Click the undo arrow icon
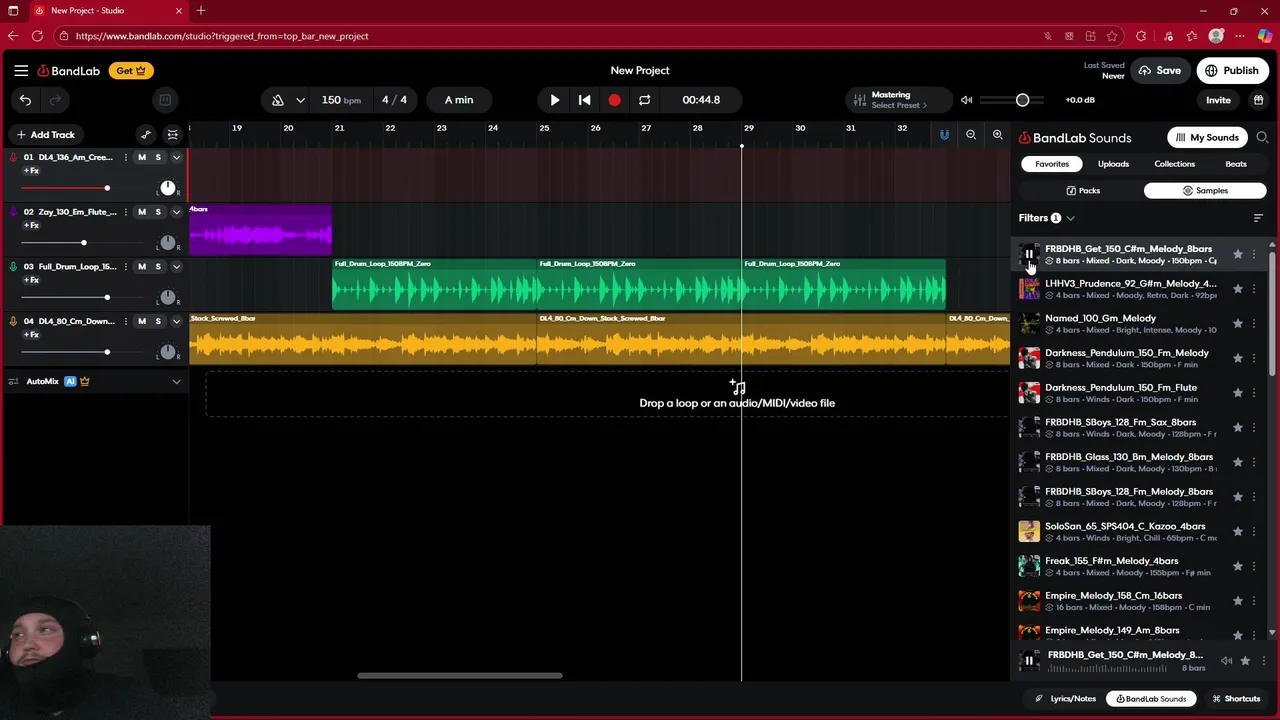Viewport: 1280px width, 720px height. 25,100
